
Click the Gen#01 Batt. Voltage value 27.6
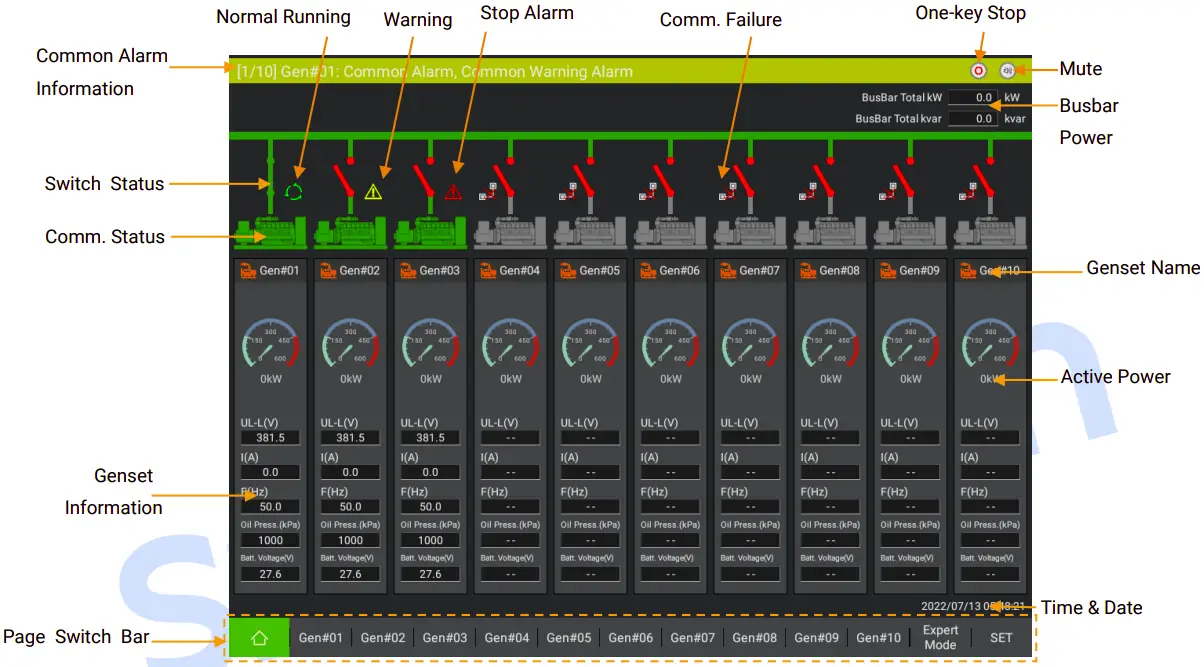(x=270, y=574)
